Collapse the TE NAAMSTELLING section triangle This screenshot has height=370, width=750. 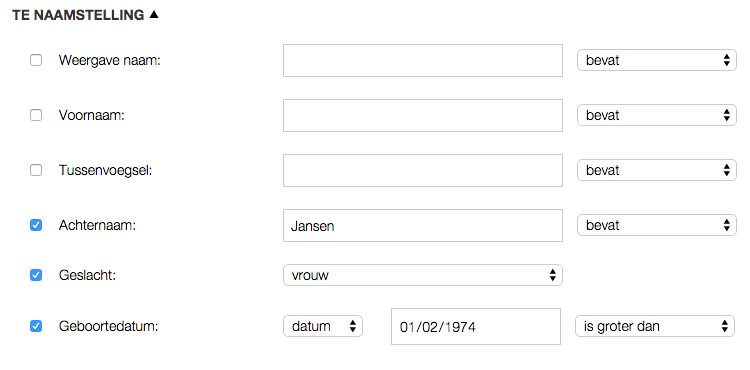(153, 15)
